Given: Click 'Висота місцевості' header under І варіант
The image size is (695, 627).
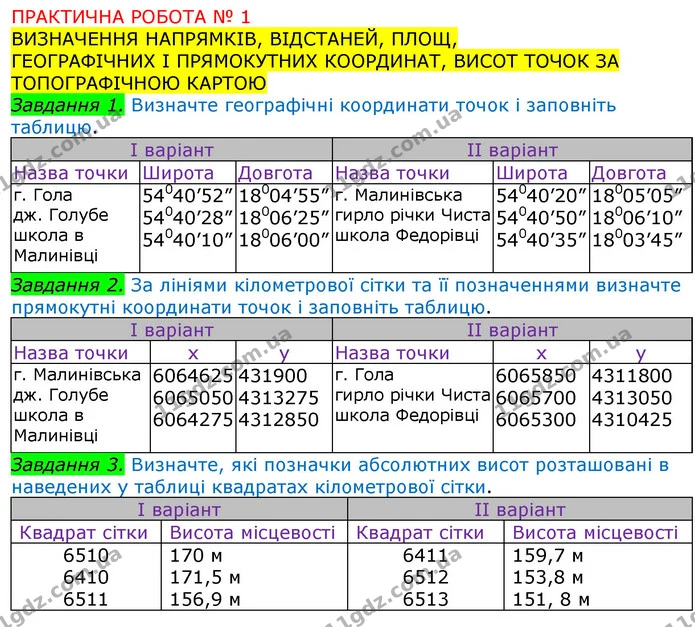Looking at the screenshot, I should tap(253, 533).
